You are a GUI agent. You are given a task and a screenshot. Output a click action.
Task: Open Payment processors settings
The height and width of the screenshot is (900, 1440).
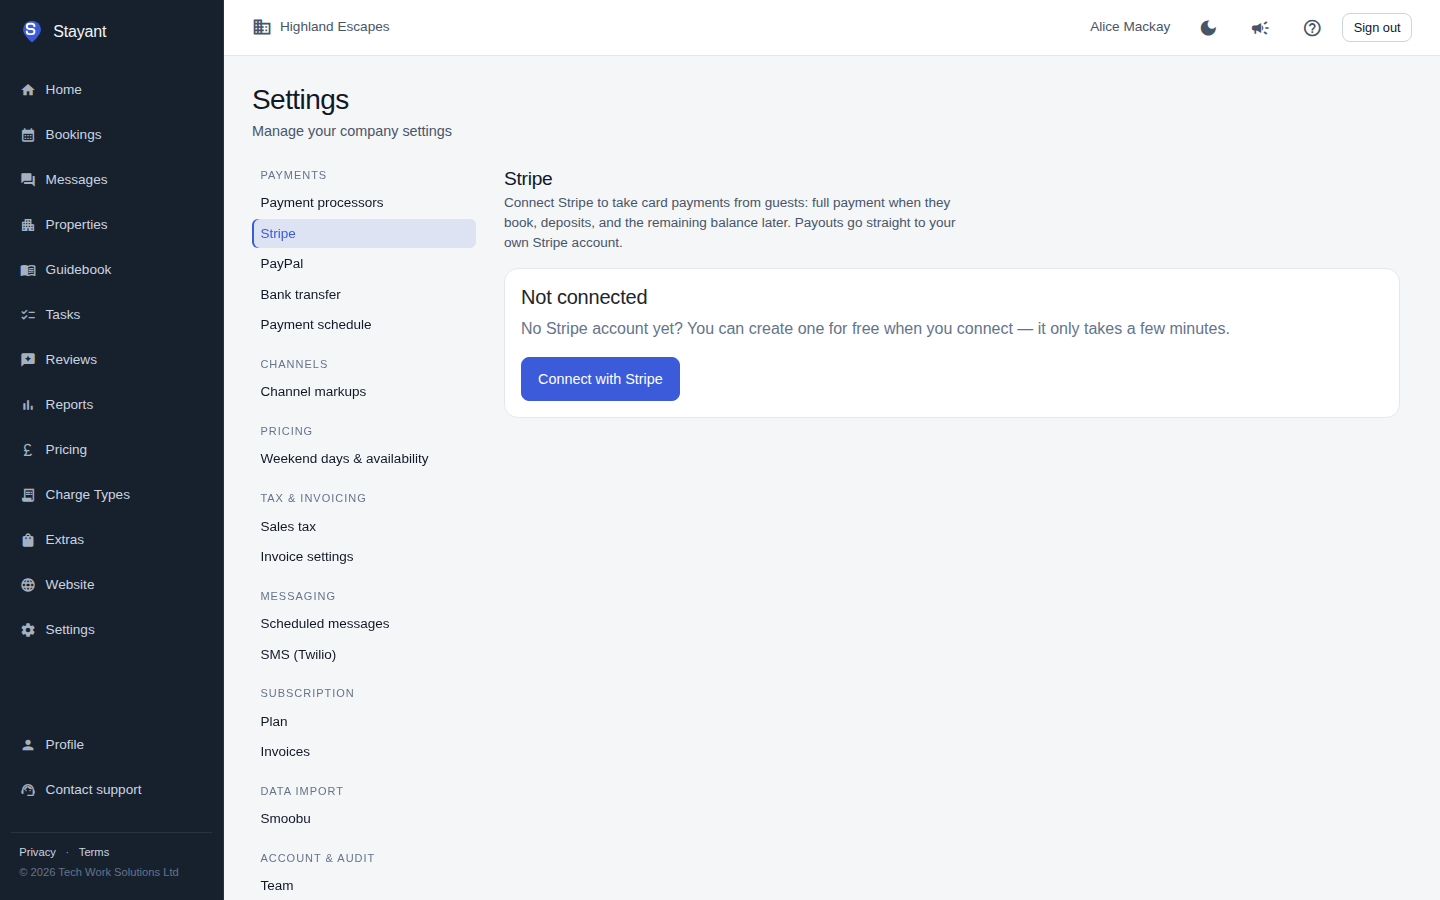[x=364, y=203]
